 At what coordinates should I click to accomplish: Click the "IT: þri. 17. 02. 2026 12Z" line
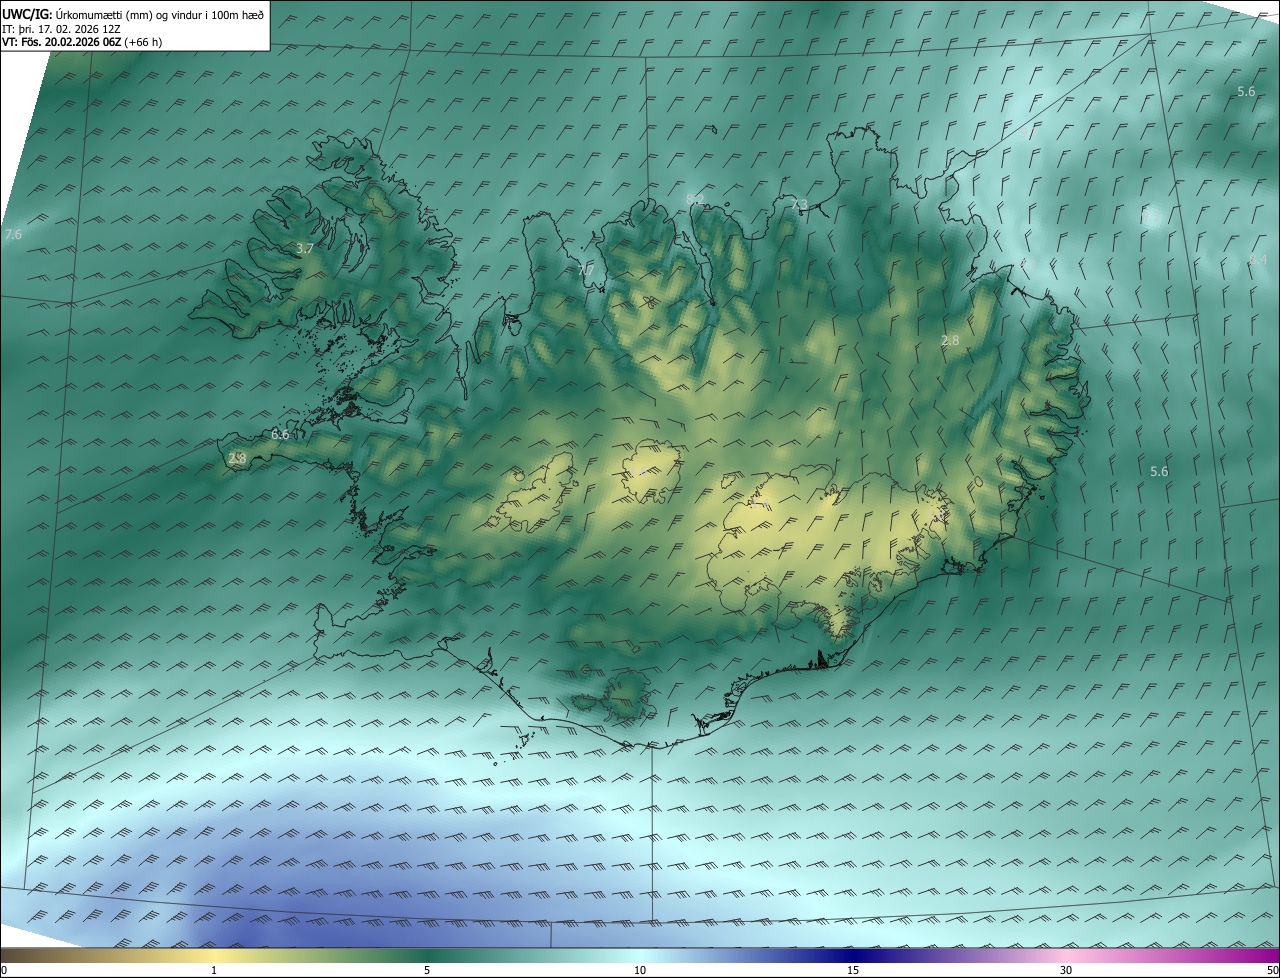tap(62, 29)
